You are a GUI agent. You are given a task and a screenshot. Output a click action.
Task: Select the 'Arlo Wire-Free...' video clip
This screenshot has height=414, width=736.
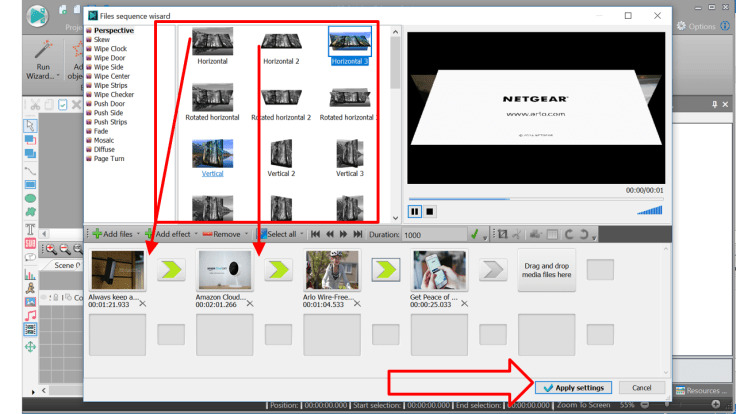332,270
